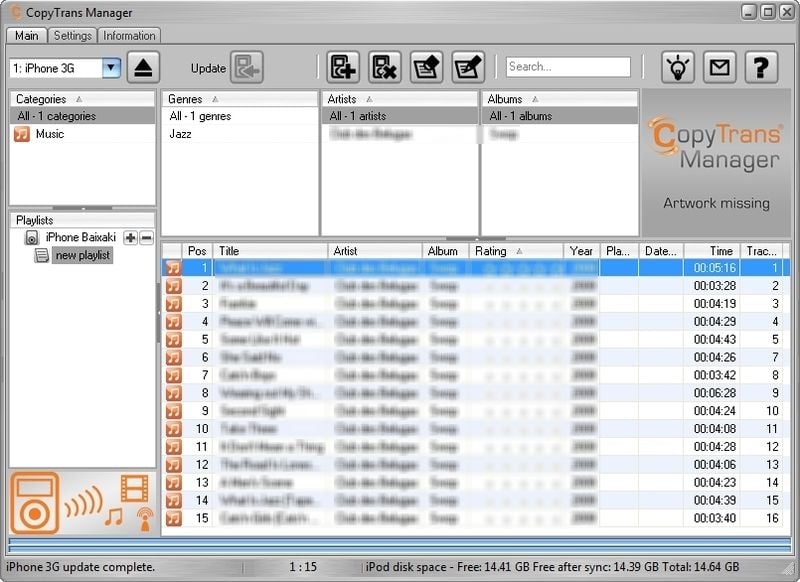800x582 pixels.
Task: Click the device selector showing 1: iPhone 3G
Action: (x=65, y=68)
